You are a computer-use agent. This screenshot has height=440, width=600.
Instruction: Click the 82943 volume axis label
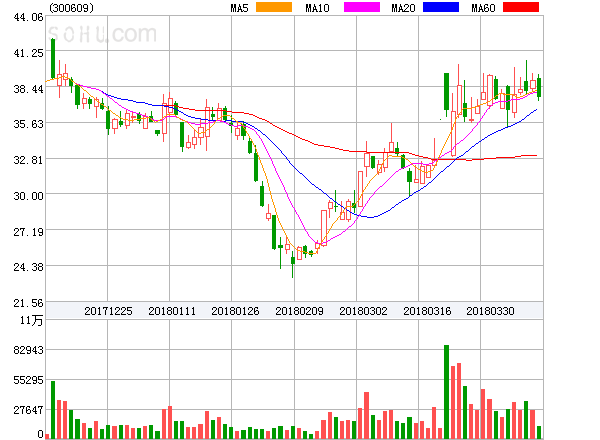tap(28, 350)
